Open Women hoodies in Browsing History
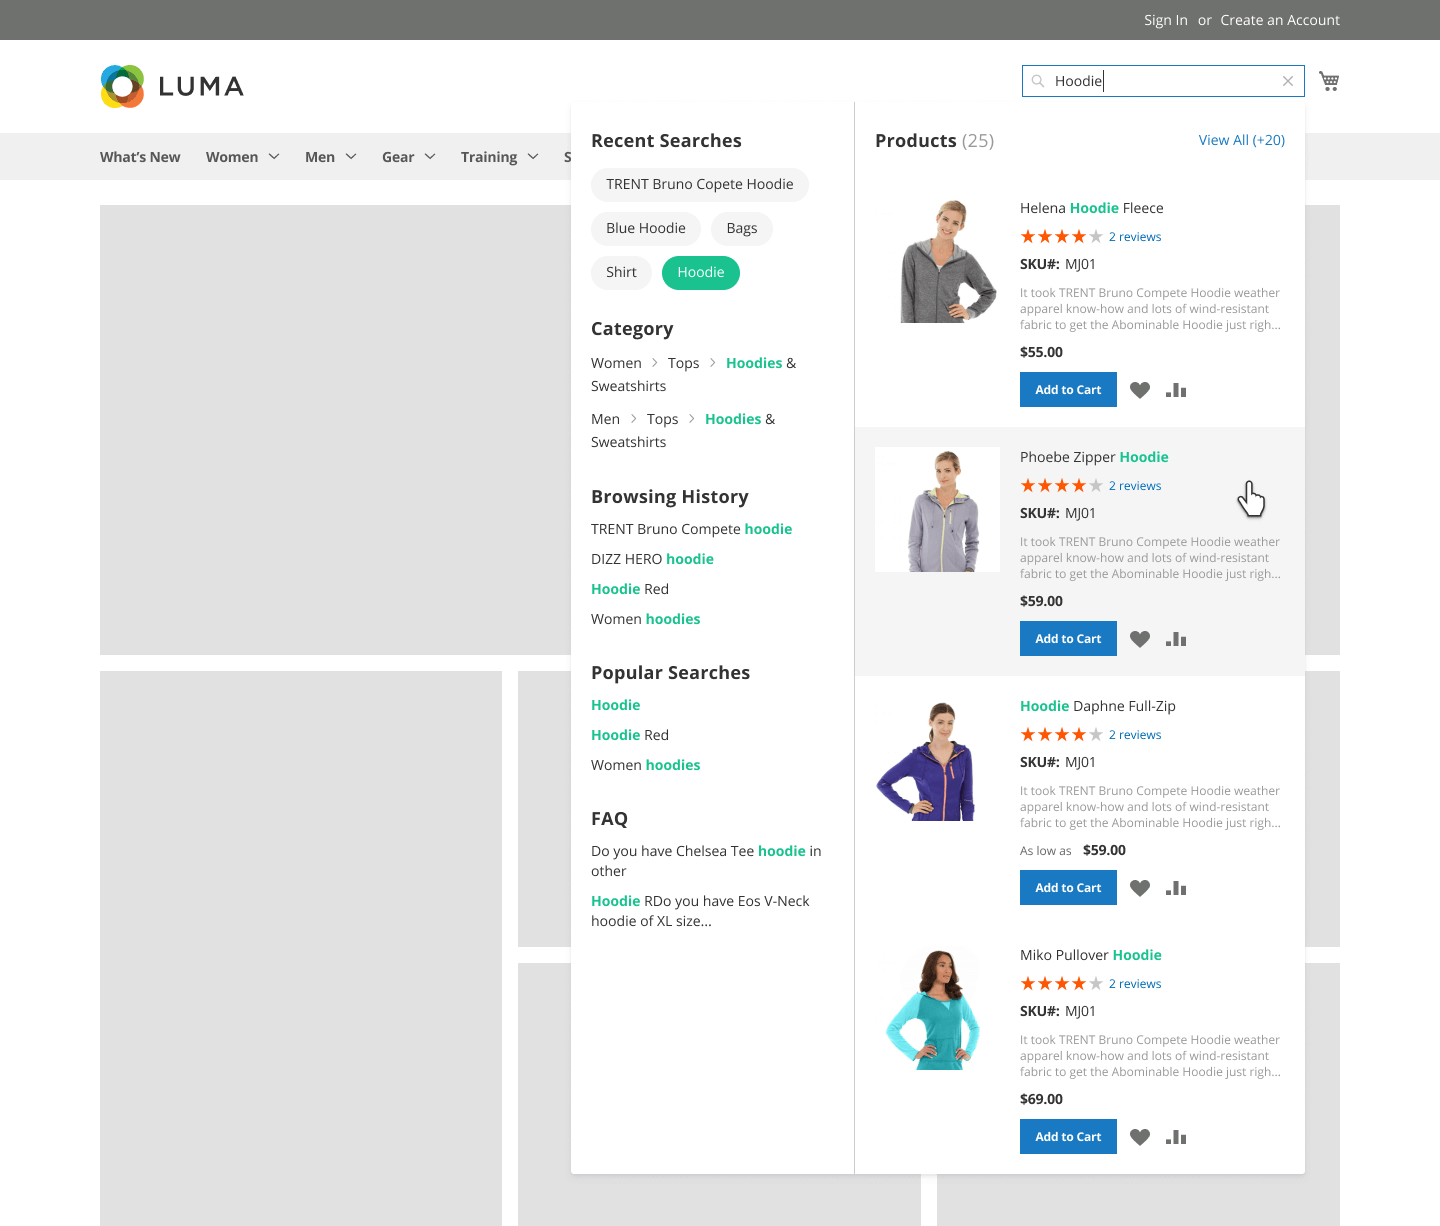 point(645,619)
